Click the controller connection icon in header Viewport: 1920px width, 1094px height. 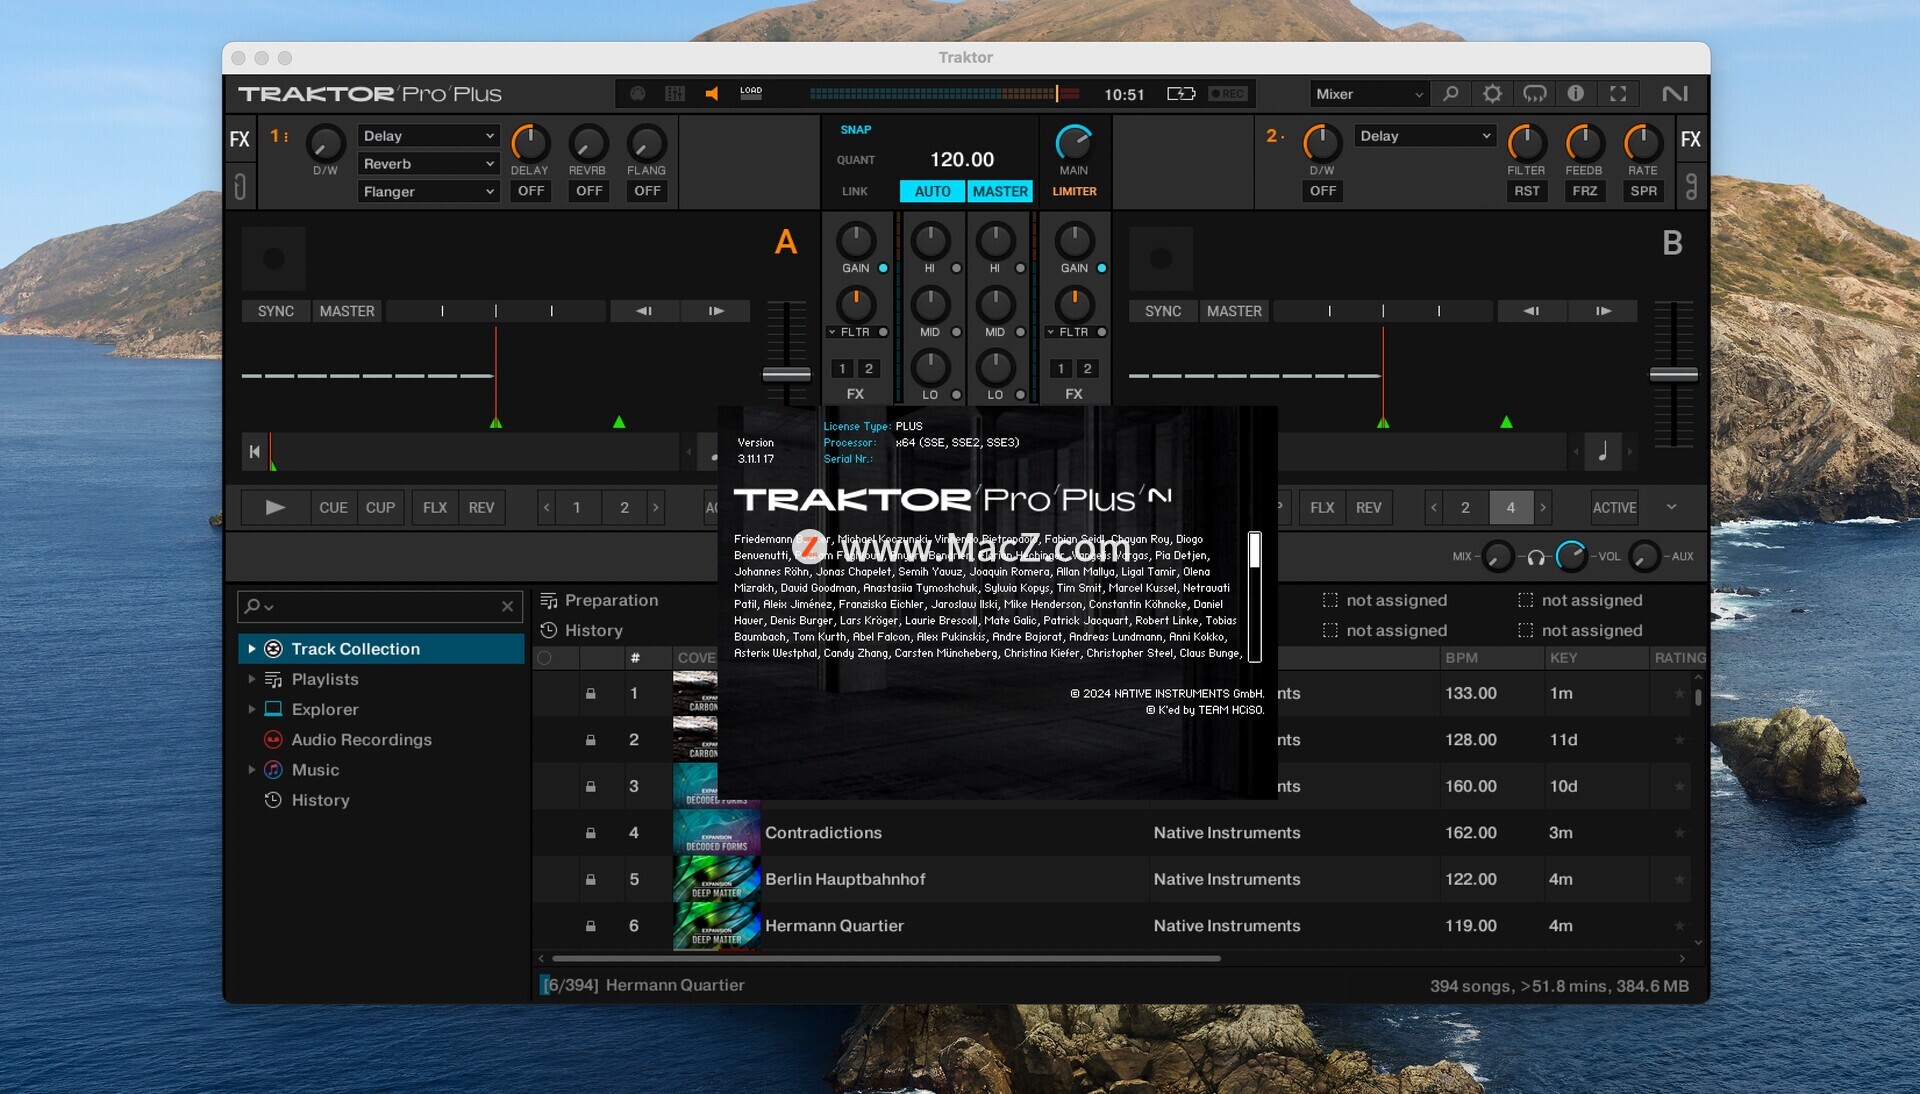[x=638, y=93]
